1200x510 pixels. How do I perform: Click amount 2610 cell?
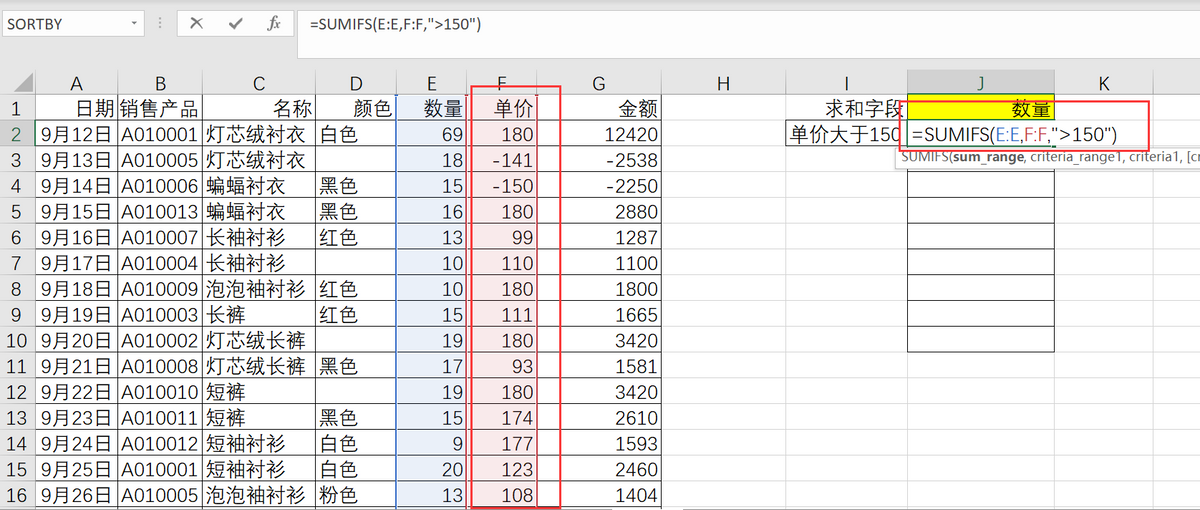[598, 417]
